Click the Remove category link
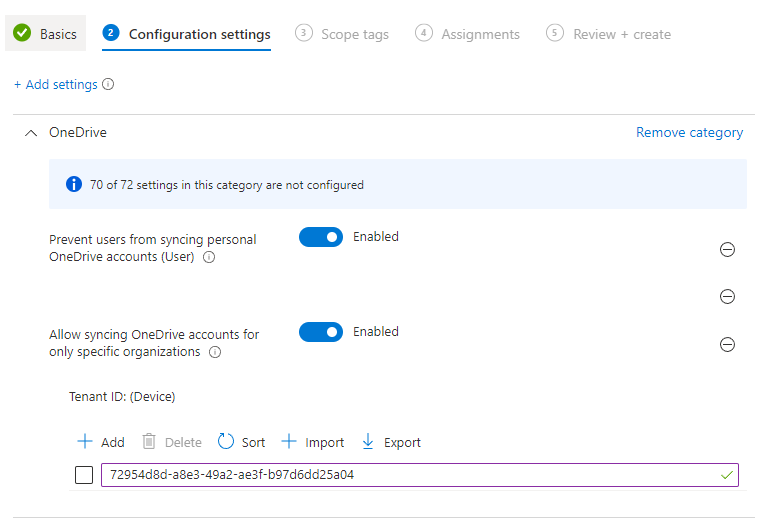 (x=689, y=132)
